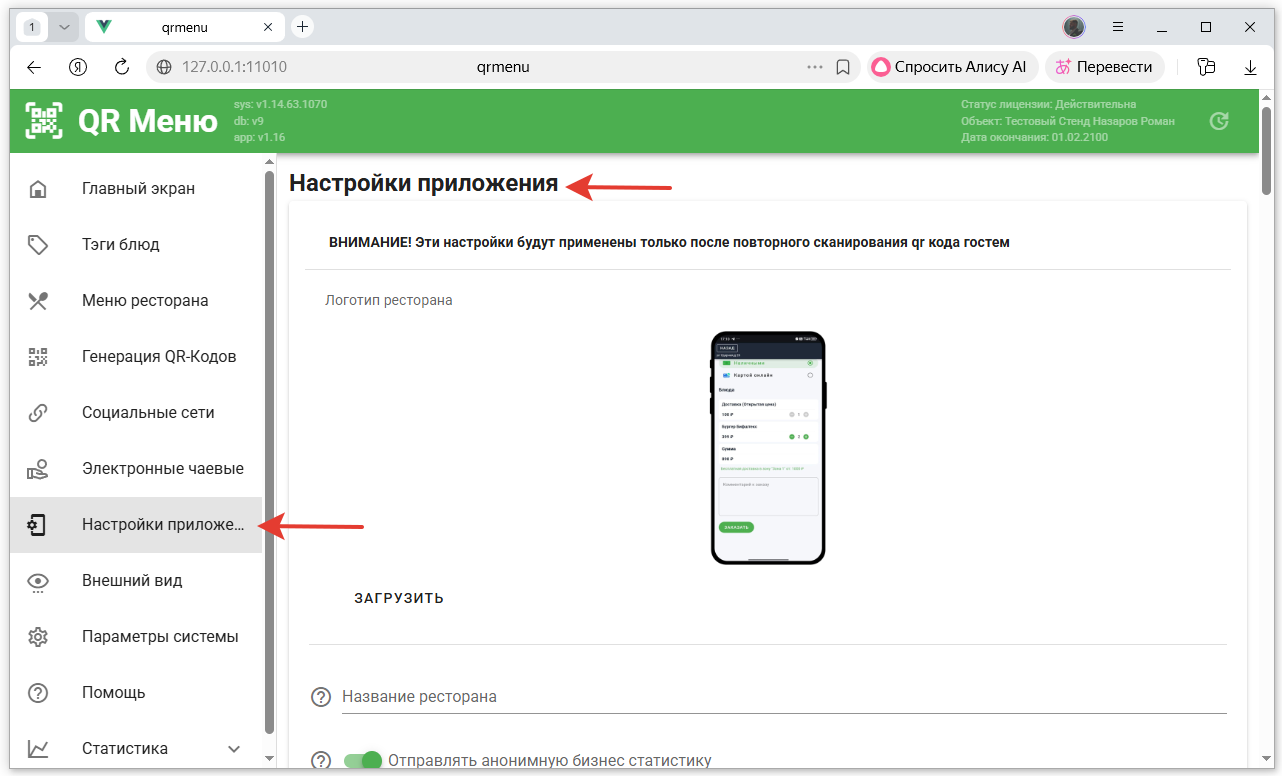The image size is (1282, 777).
Task: Click the home icon for Главный экран
Action: pyautogui.click(x=38, y=189)
